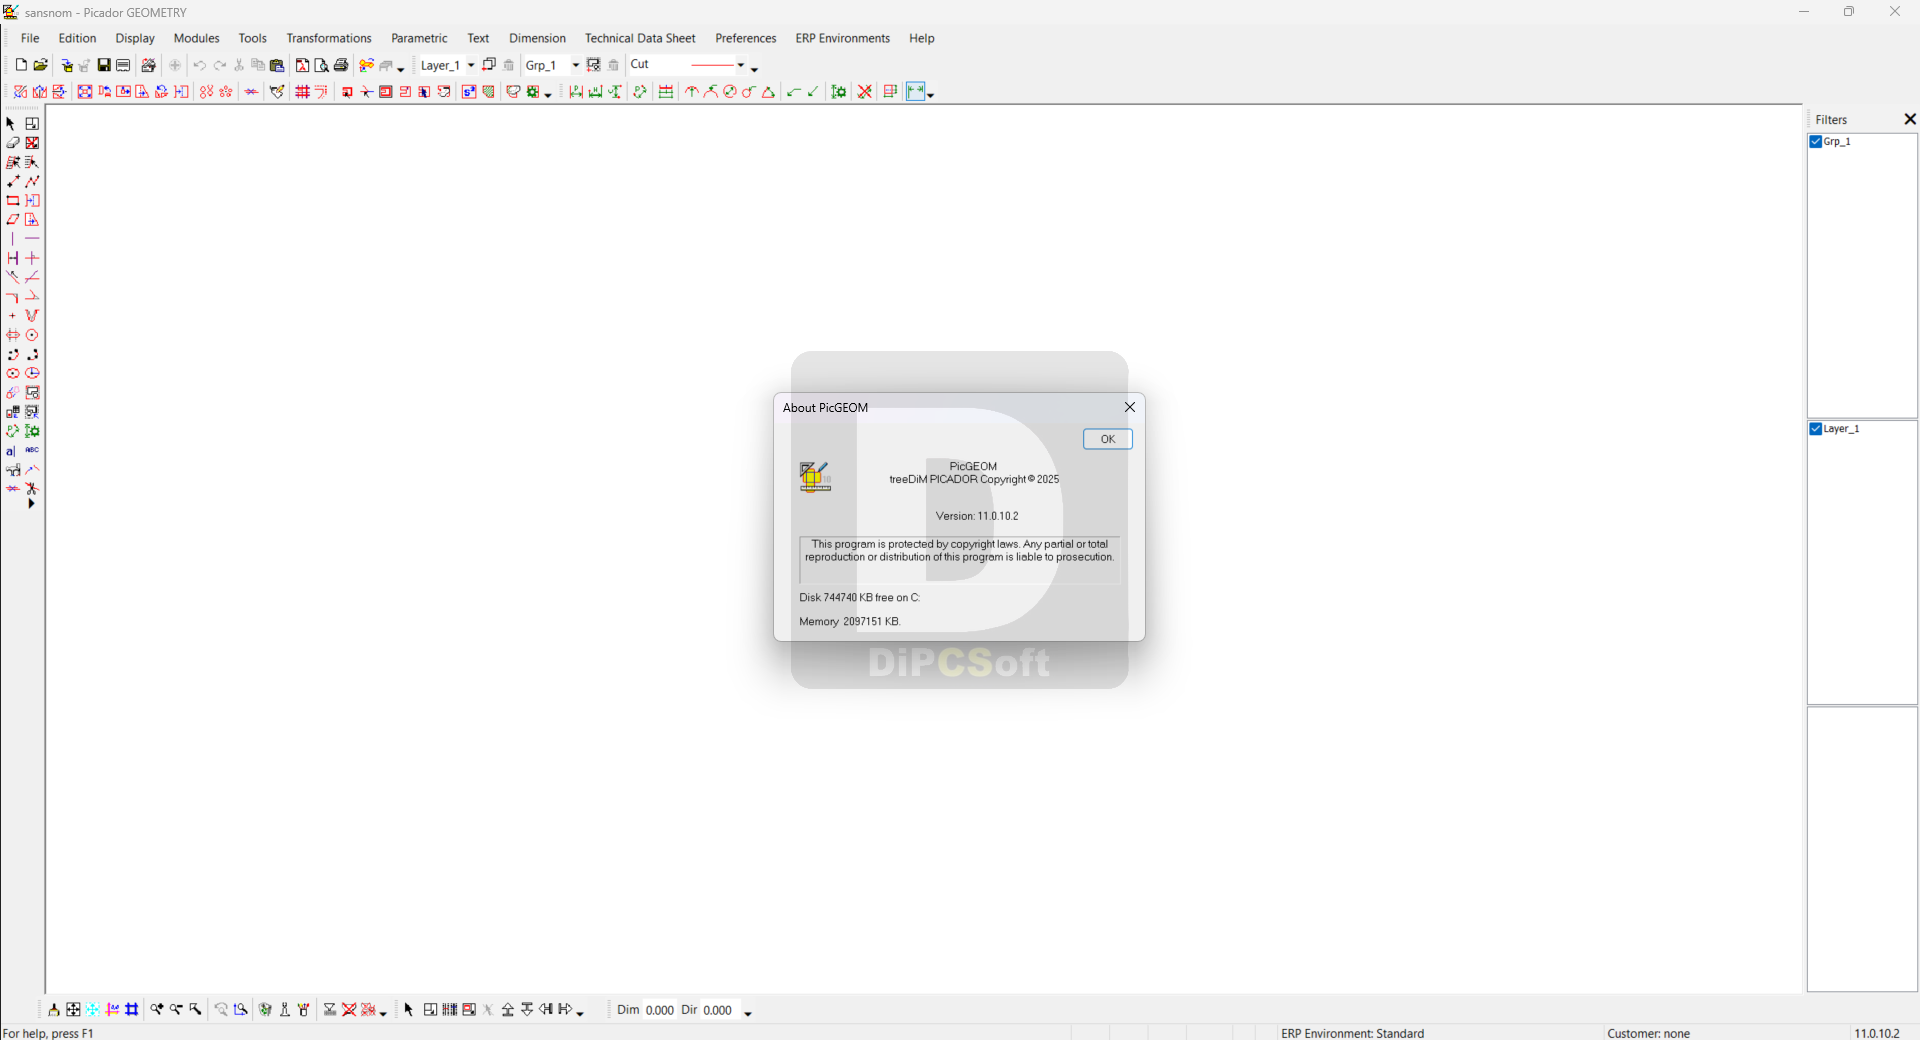Pick the Circle tool

32,335
